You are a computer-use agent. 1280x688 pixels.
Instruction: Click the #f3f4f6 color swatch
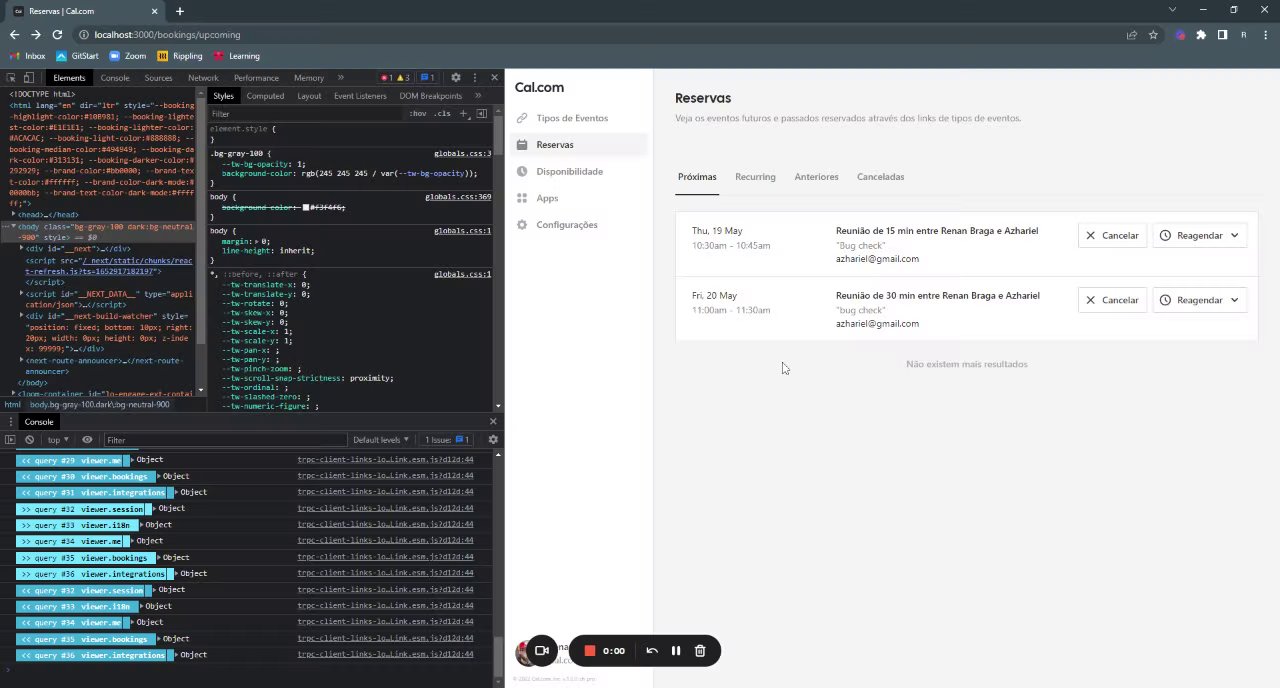pos(306,207)
